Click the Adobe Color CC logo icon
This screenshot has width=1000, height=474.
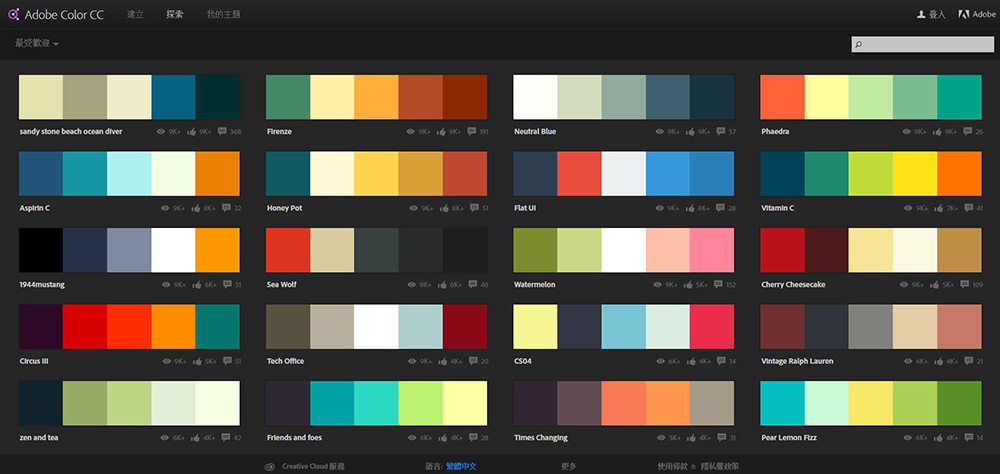[x=13, y=15]
